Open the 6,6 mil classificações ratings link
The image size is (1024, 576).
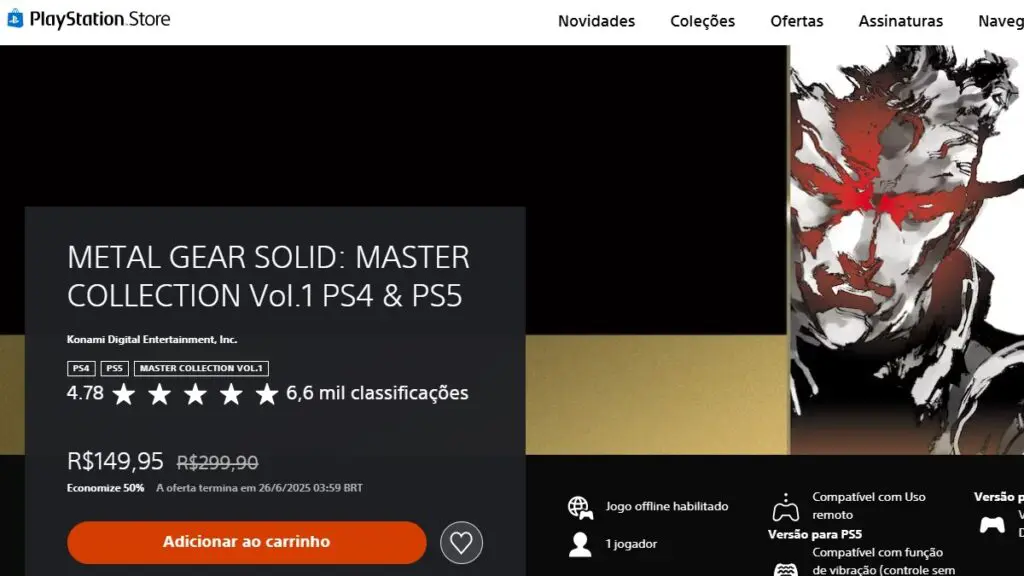click(x=377, y=393)
